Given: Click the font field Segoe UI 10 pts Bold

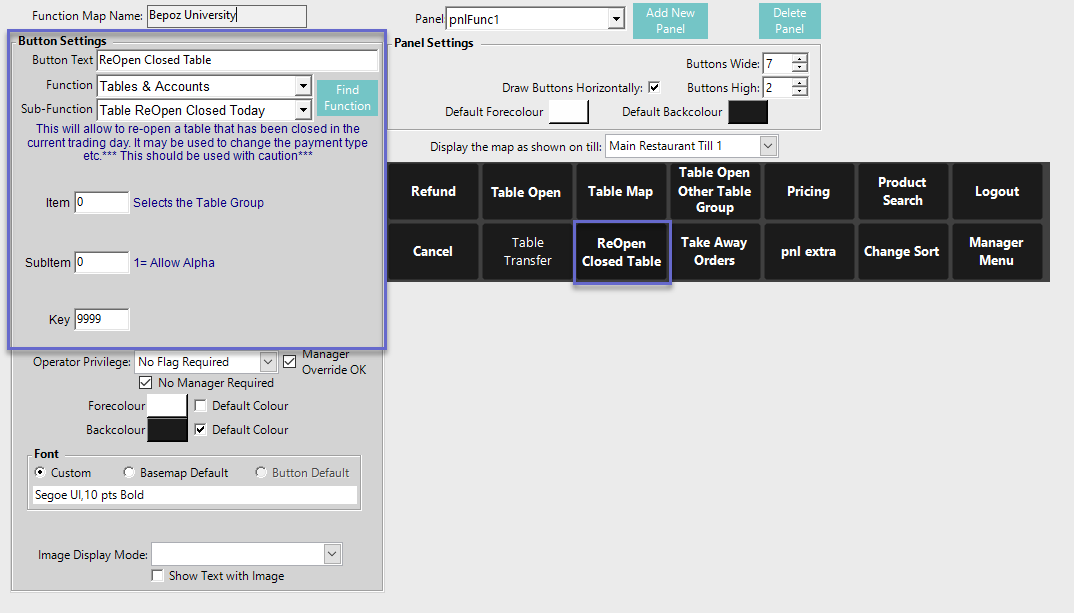Looking at the screenshot, I should click(195, 495).
